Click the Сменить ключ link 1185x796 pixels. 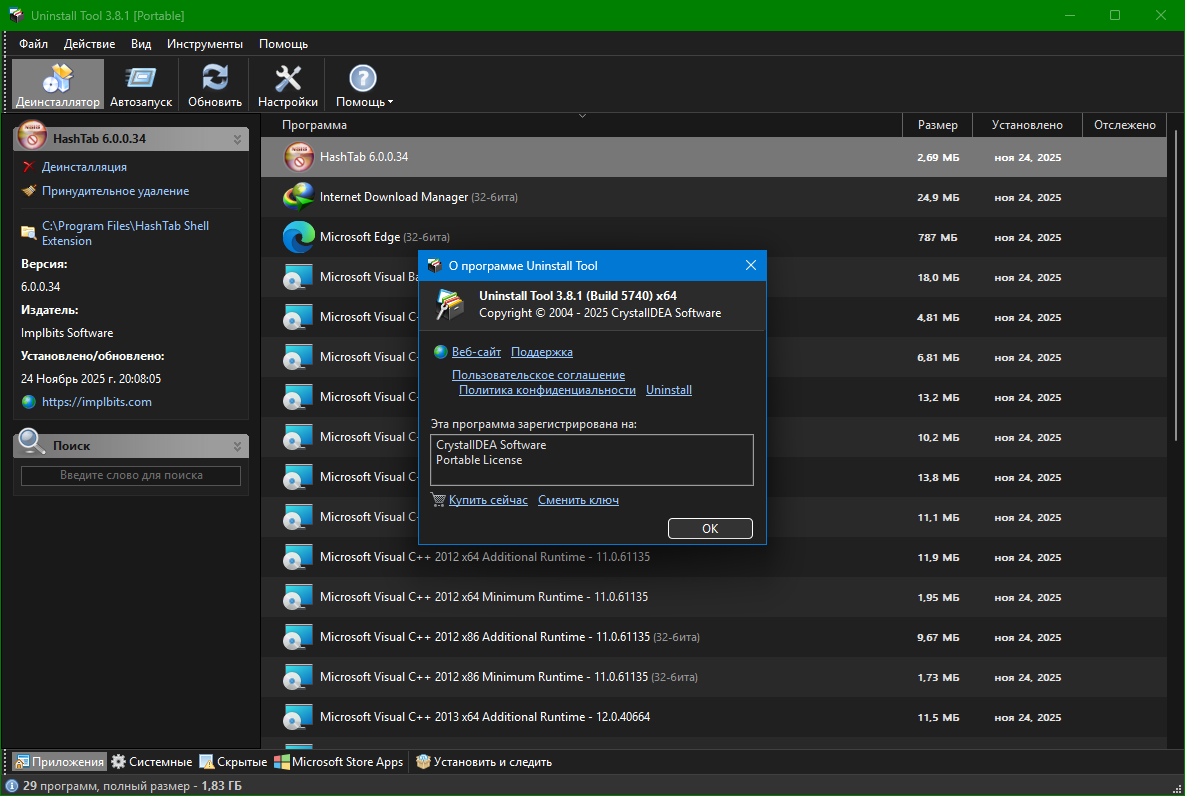coord(578,500)
